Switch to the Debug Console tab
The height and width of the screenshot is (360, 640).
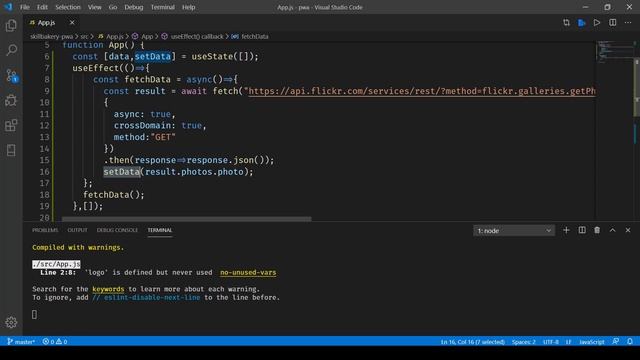[117, 230]
